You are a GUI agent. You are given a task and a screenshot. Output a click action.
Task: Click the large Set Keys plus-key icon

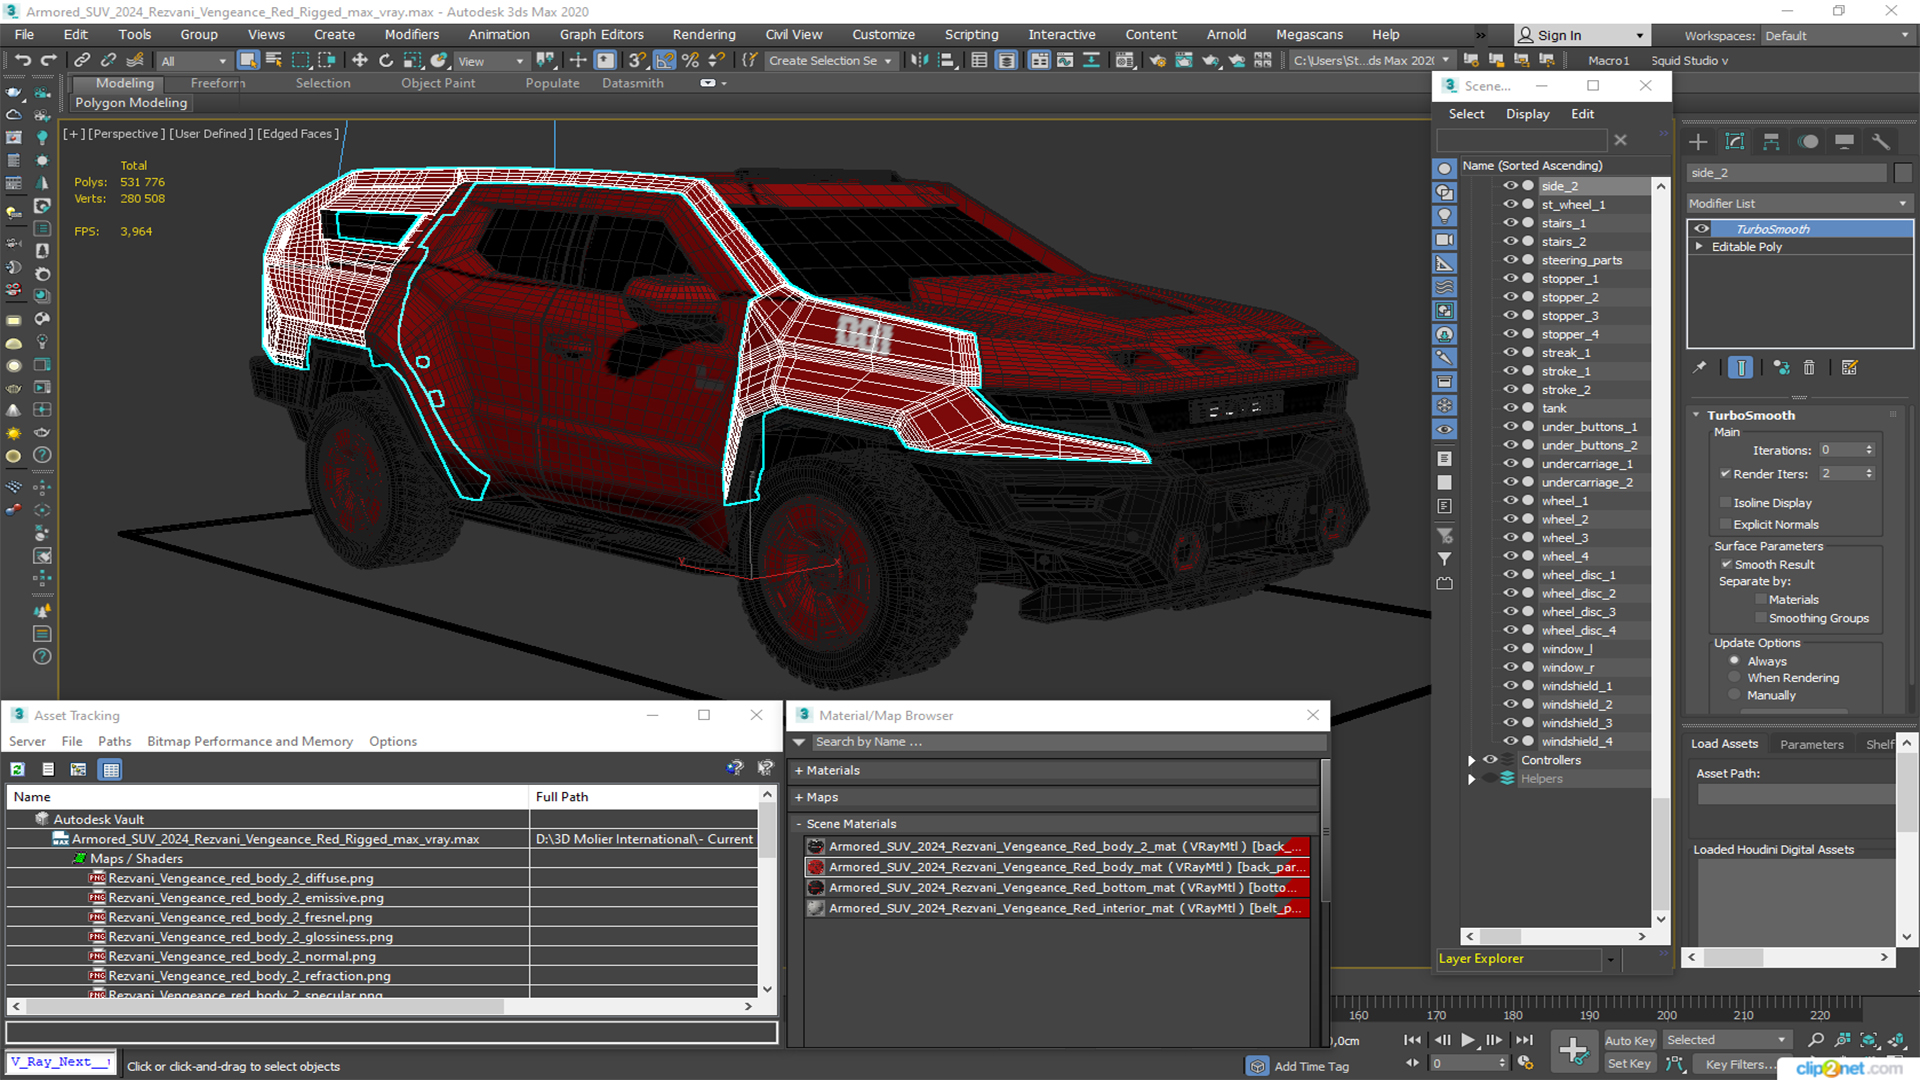(1574, 1051)
